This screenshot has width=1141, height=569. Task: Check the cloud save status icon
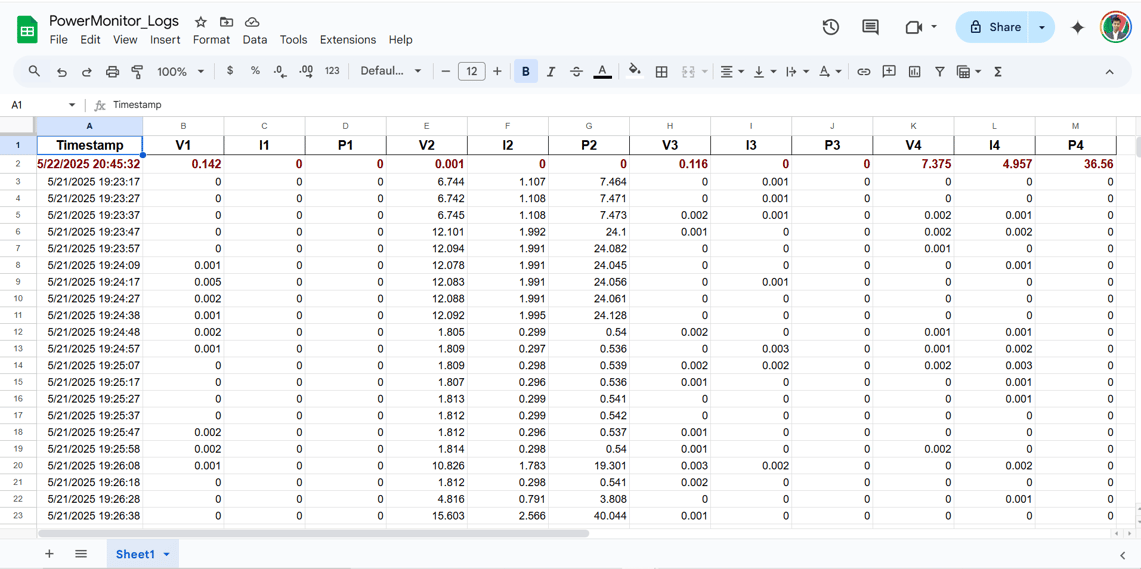coord(252,22)
